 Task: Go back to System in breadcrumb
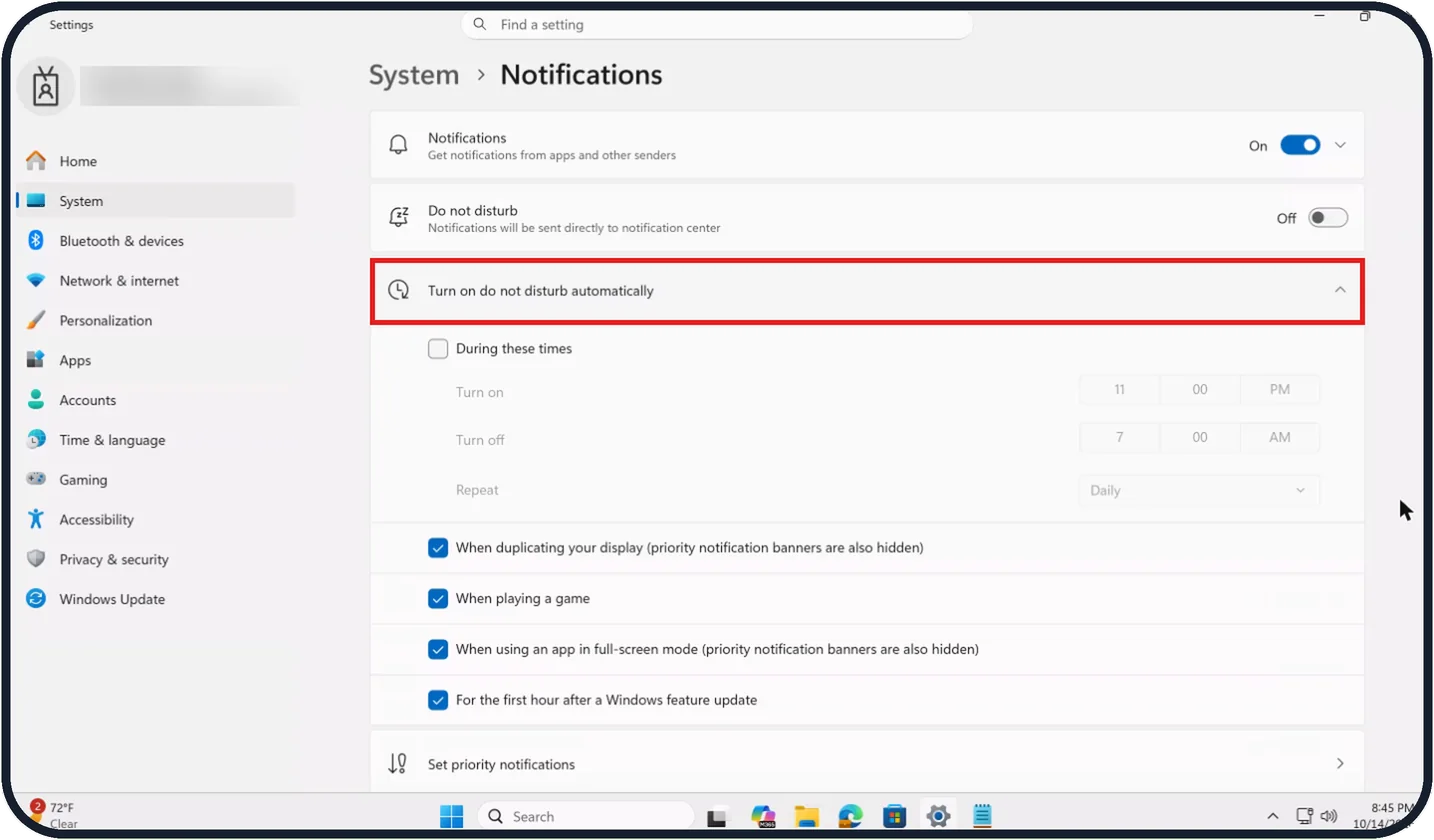coord(414,75)
